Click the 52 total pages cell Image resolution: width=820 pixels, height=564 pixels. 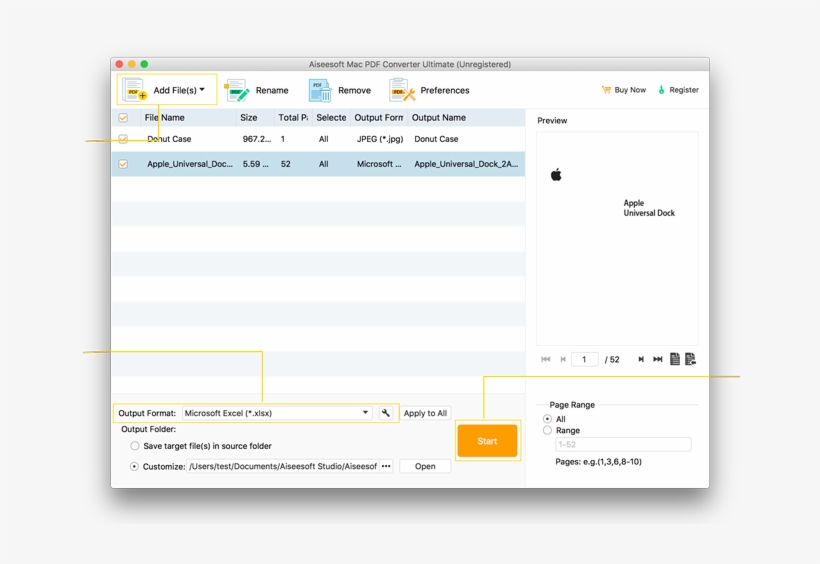tap(286, 164)
